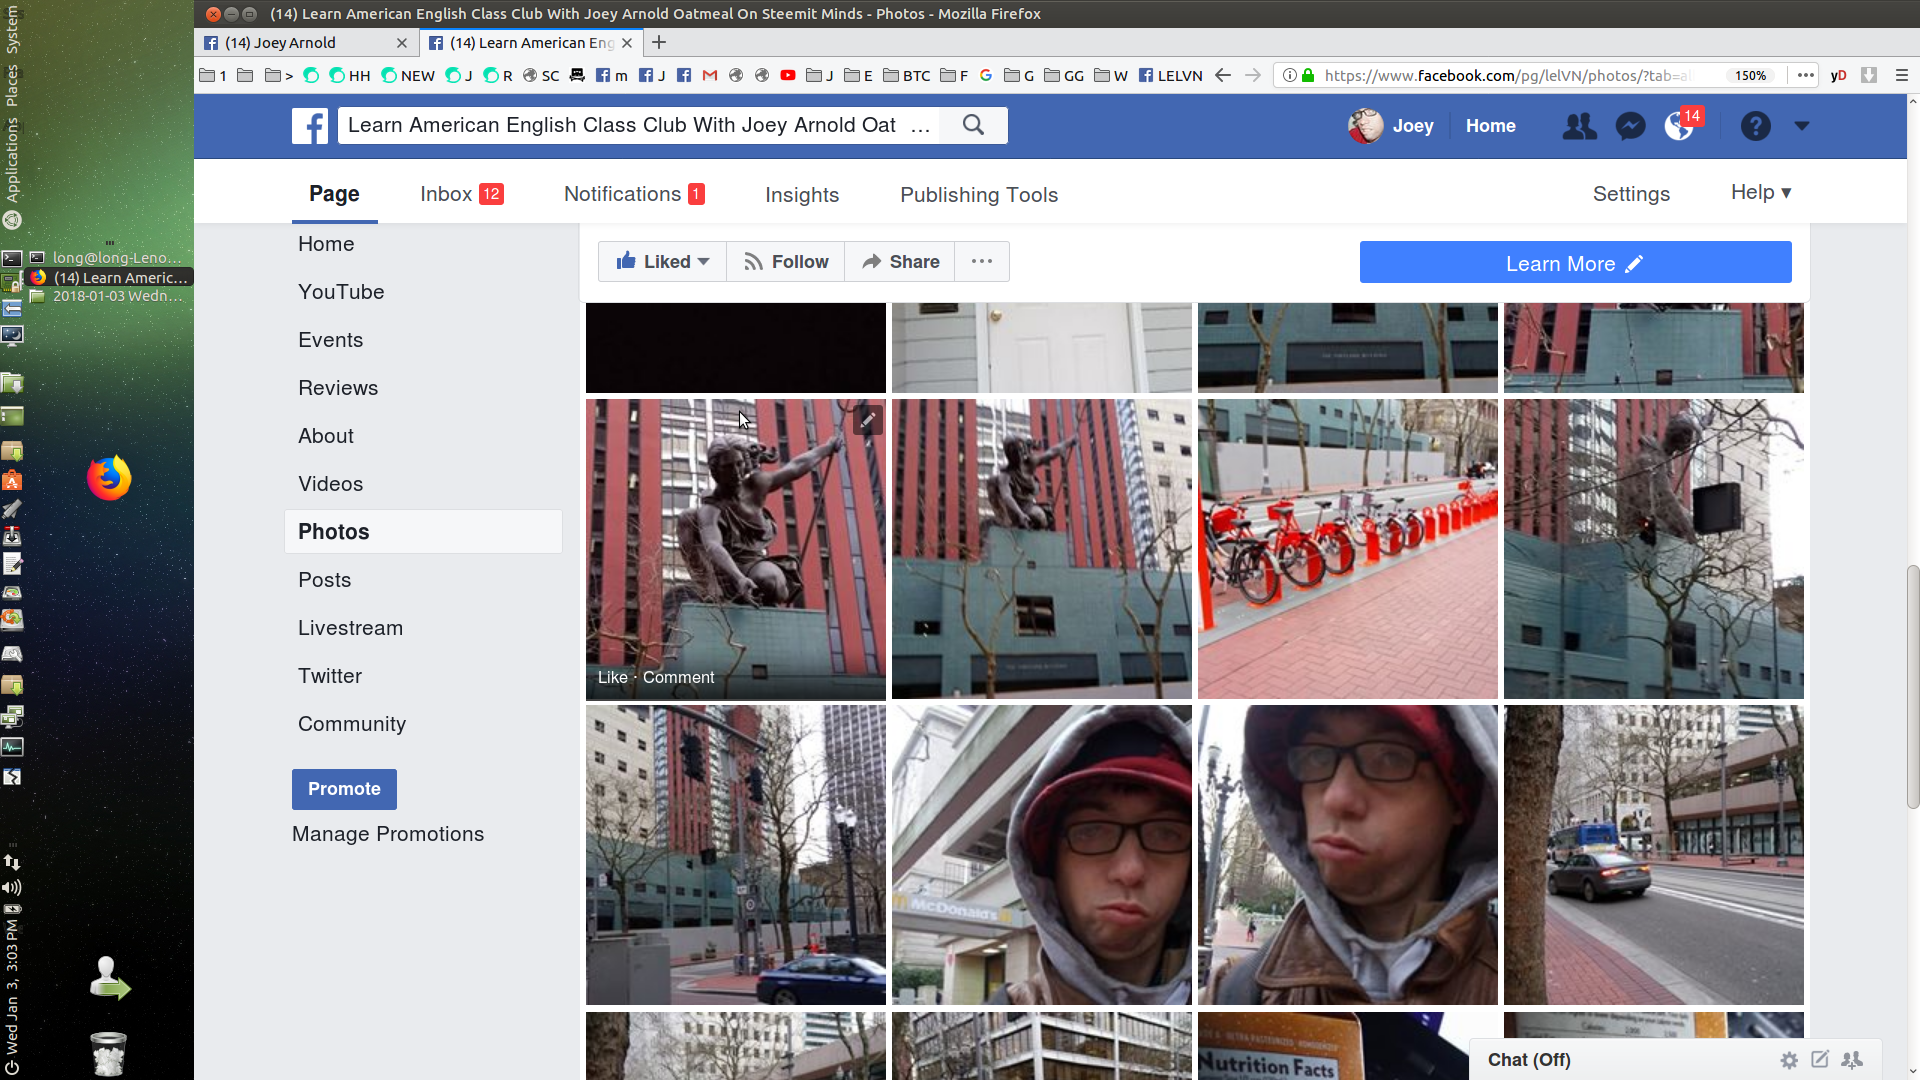Open the three-dot More options button beside Share
1920x1080 pixels.
tap(982, 261)
